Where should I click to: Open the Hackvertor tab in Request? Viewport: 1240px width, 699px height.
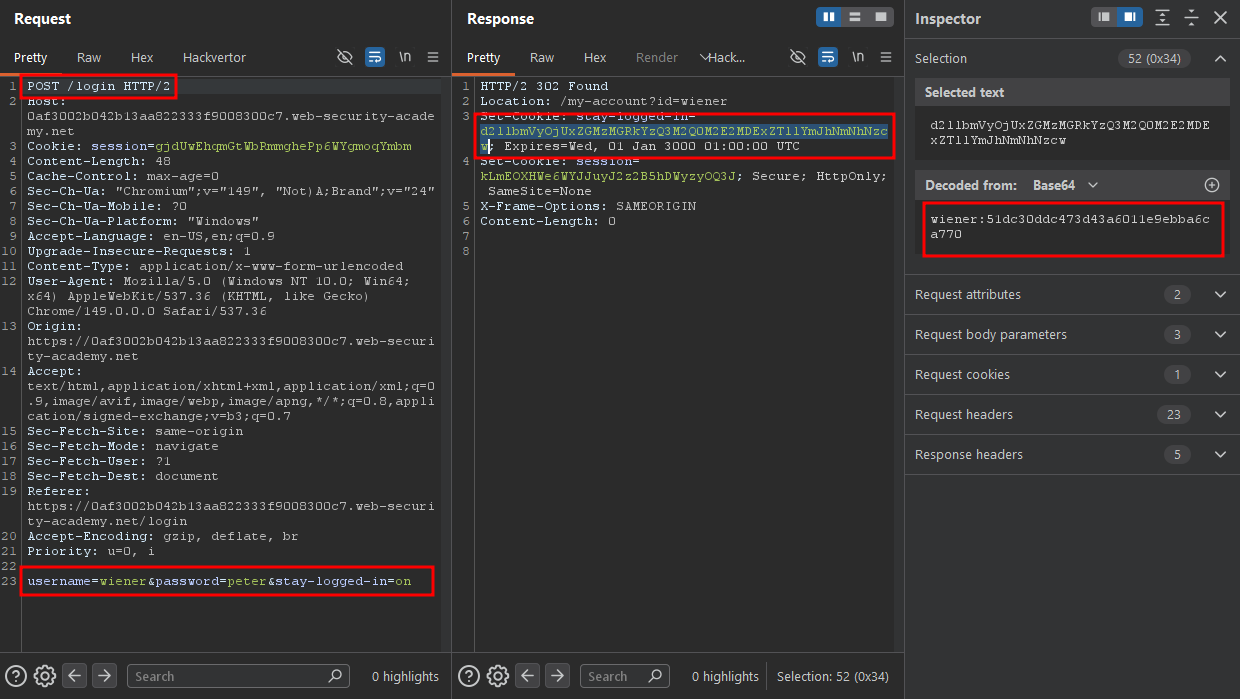tap(214, 58)
